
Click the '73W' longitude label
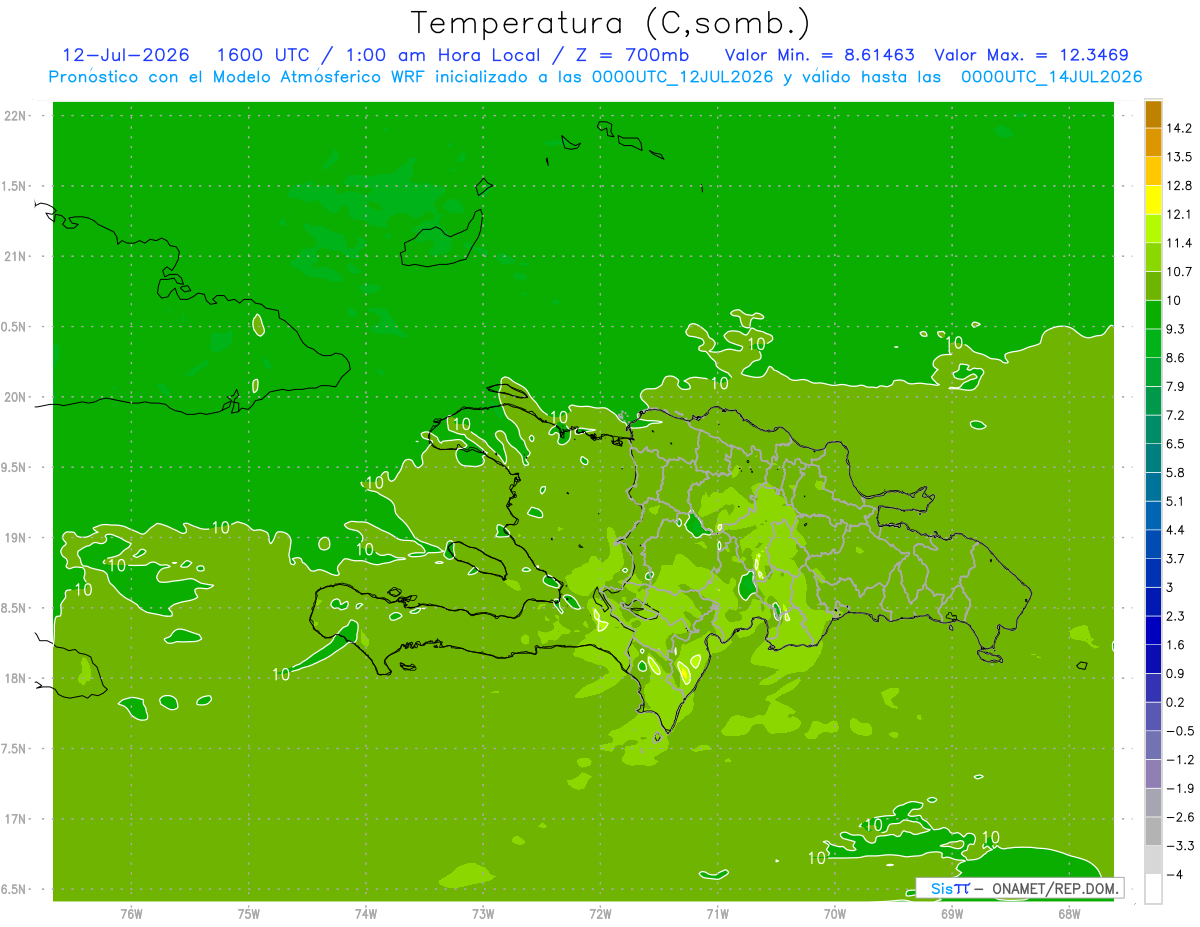click(x=483, y=913)
